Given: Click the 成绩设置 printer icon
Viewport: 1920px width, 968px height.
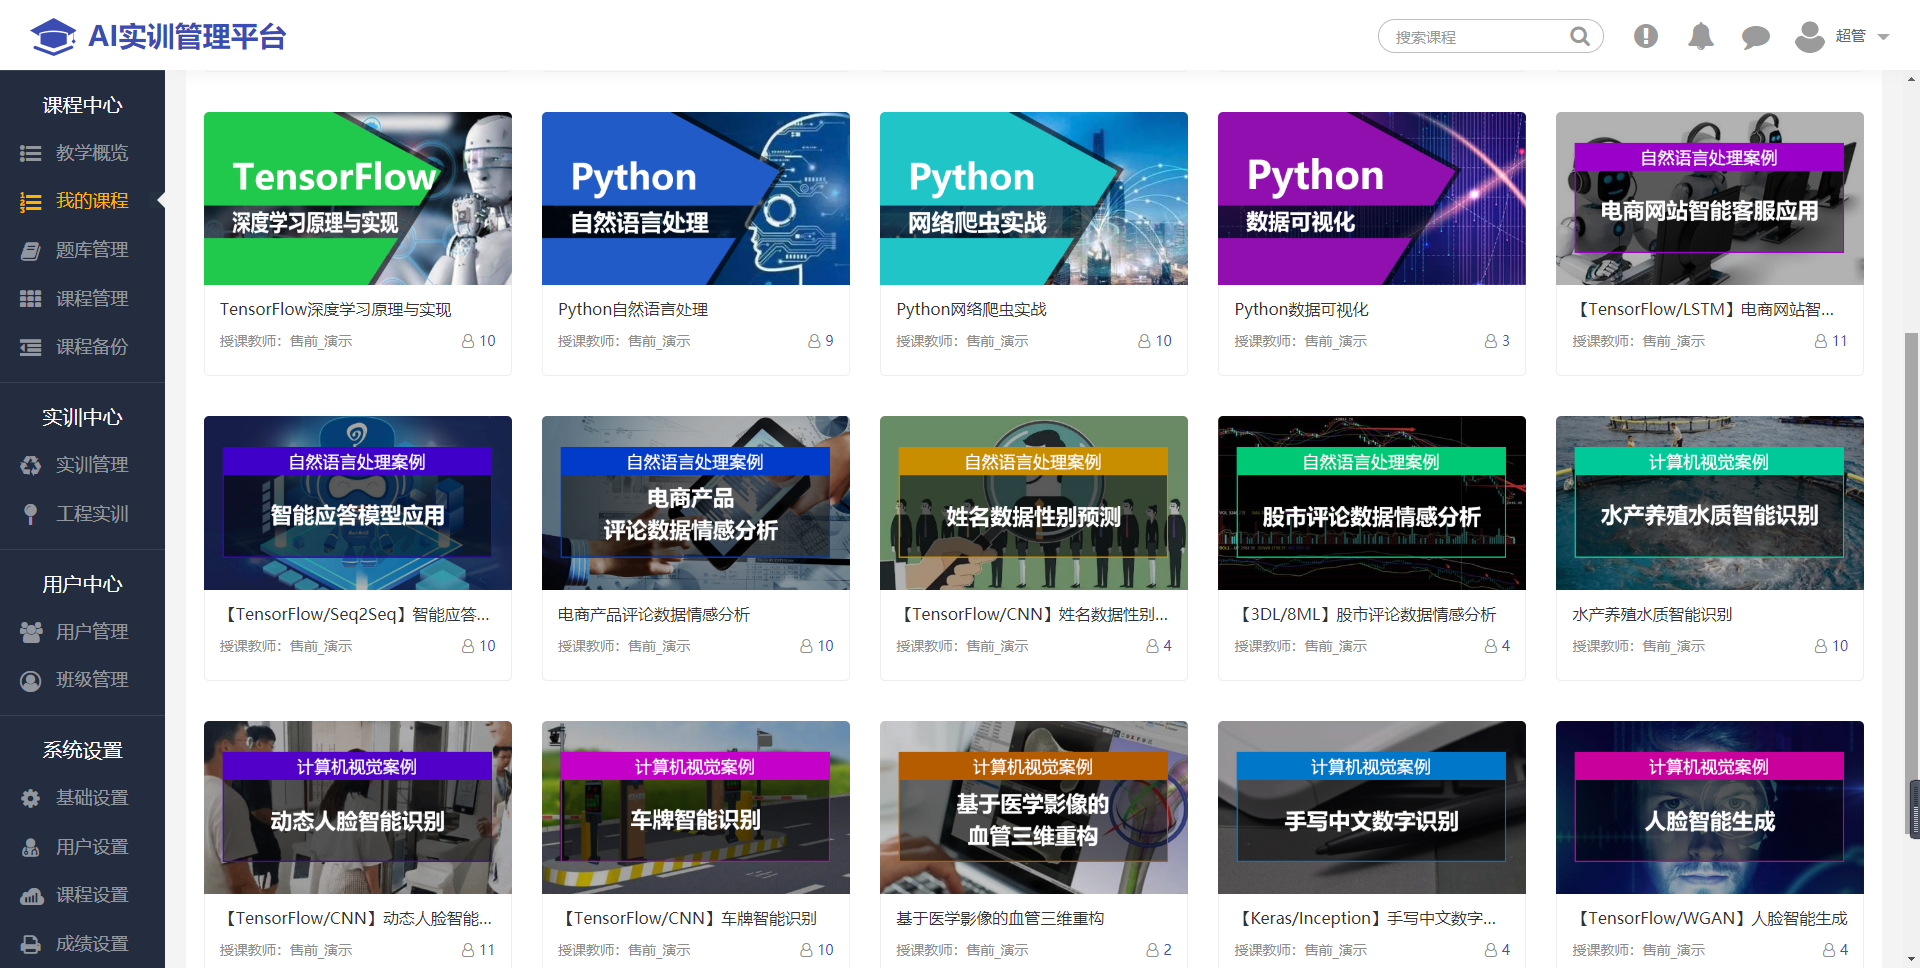Looking at the screenshot, I should pyautogui.click(x=31, y=944).
